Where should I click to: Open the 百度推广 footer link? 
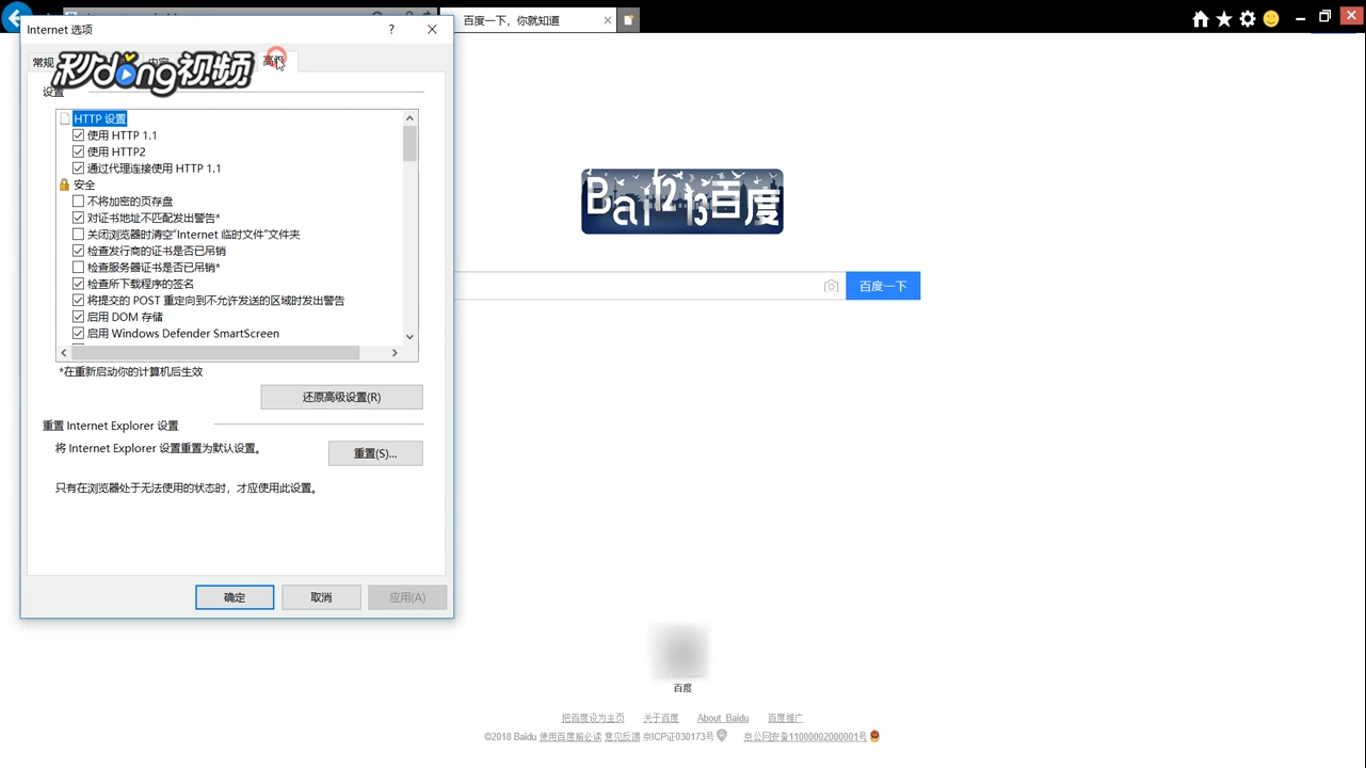[x=785, y=718]
